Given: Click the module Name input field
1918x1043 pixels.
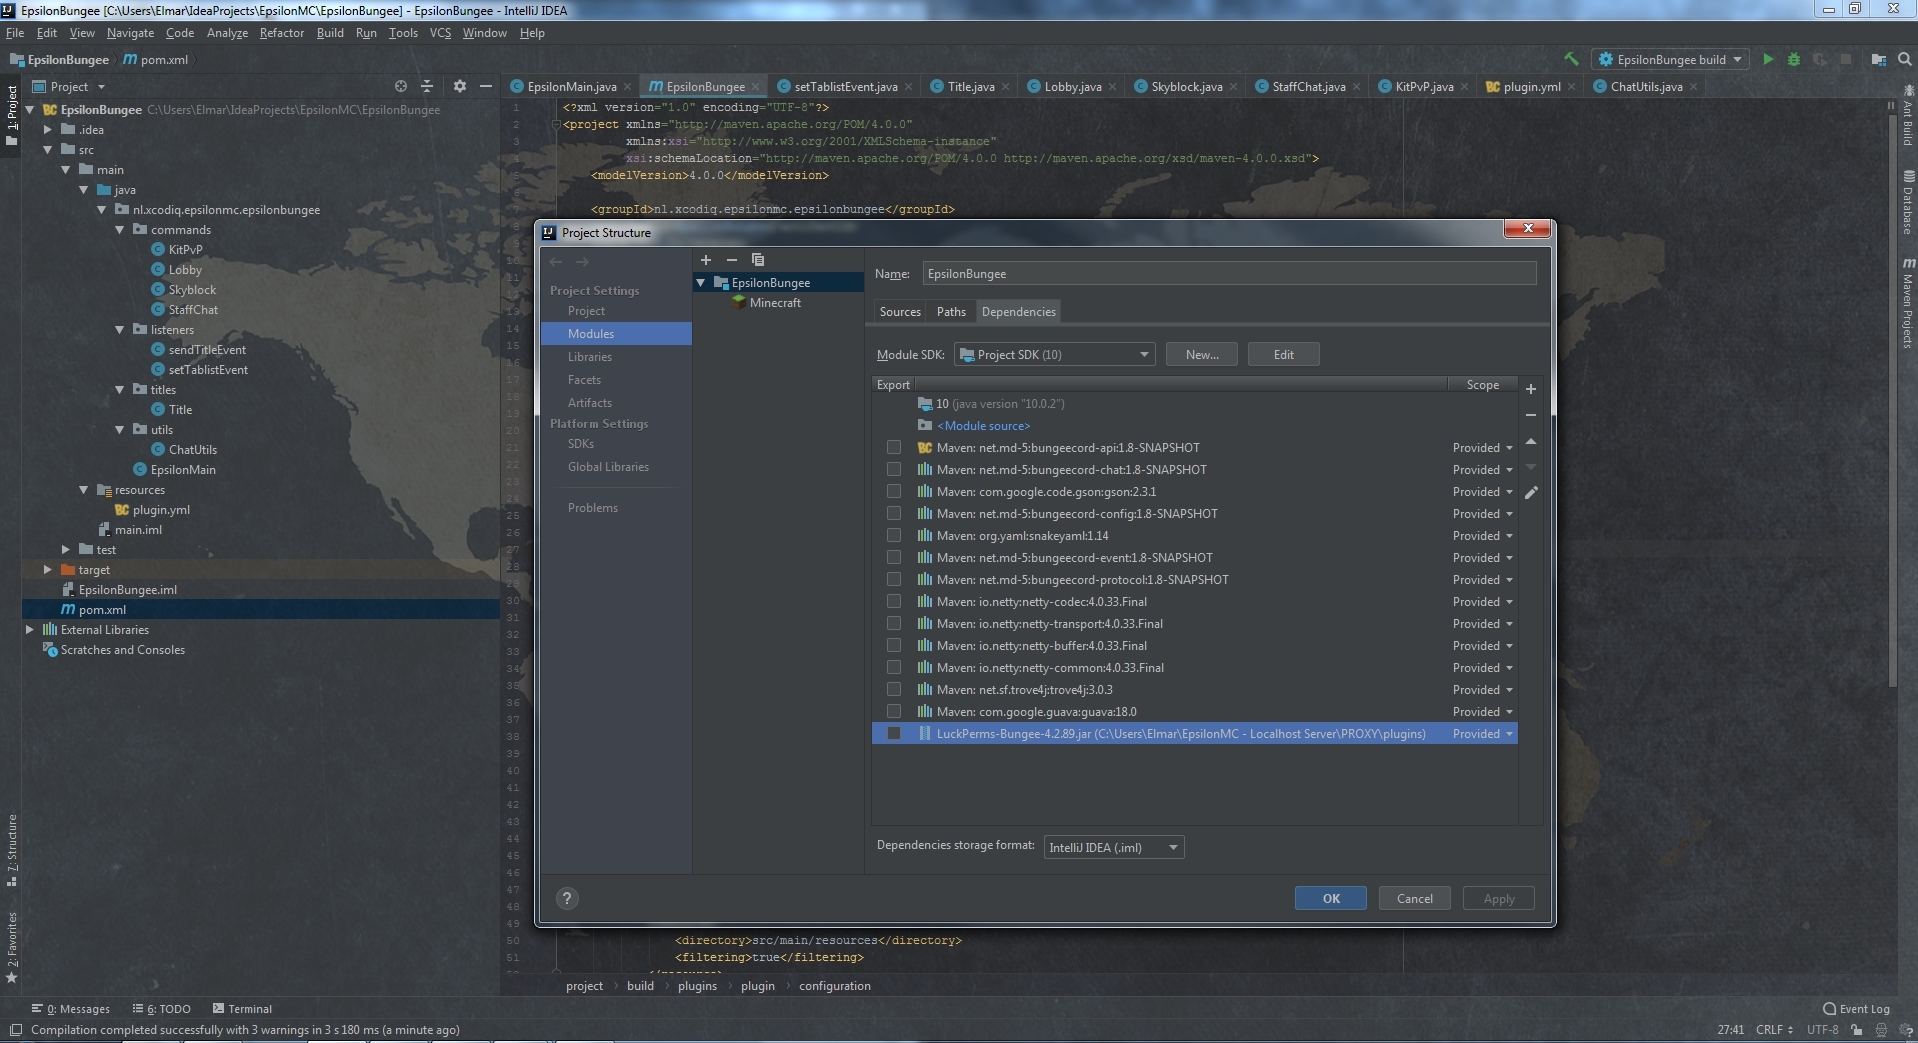Looking at the screenshot, I should [1229, 274].
